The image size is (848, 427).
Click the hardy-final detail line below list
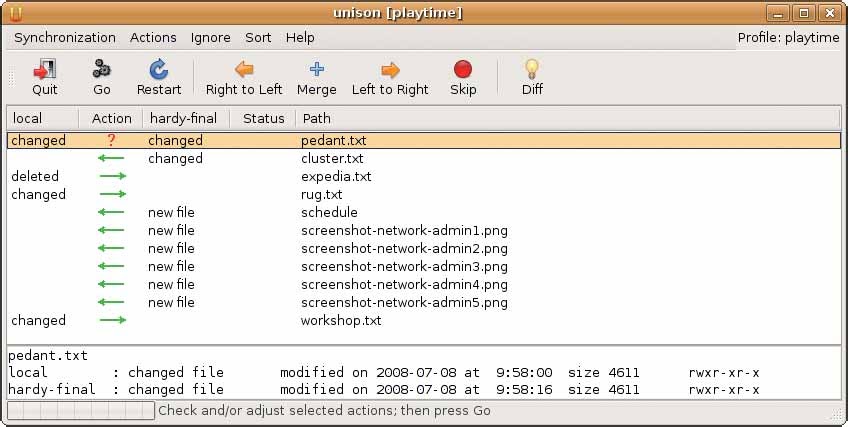coord(383,389)
